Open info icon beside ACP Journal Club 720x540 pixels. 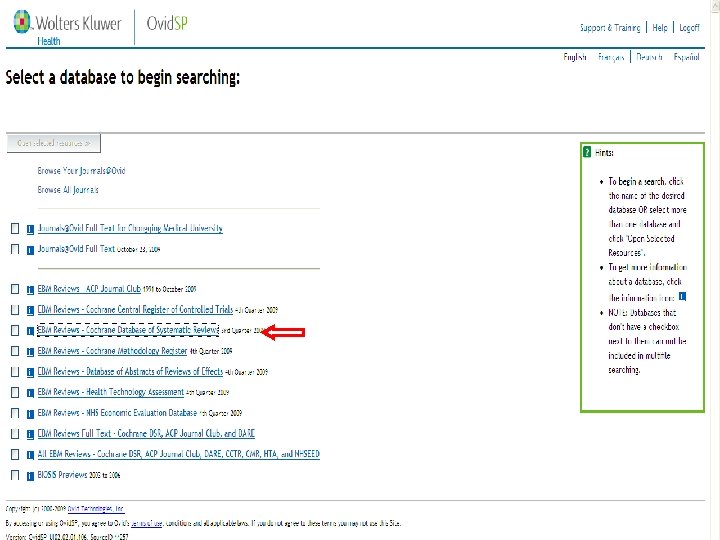coord(30,290)
